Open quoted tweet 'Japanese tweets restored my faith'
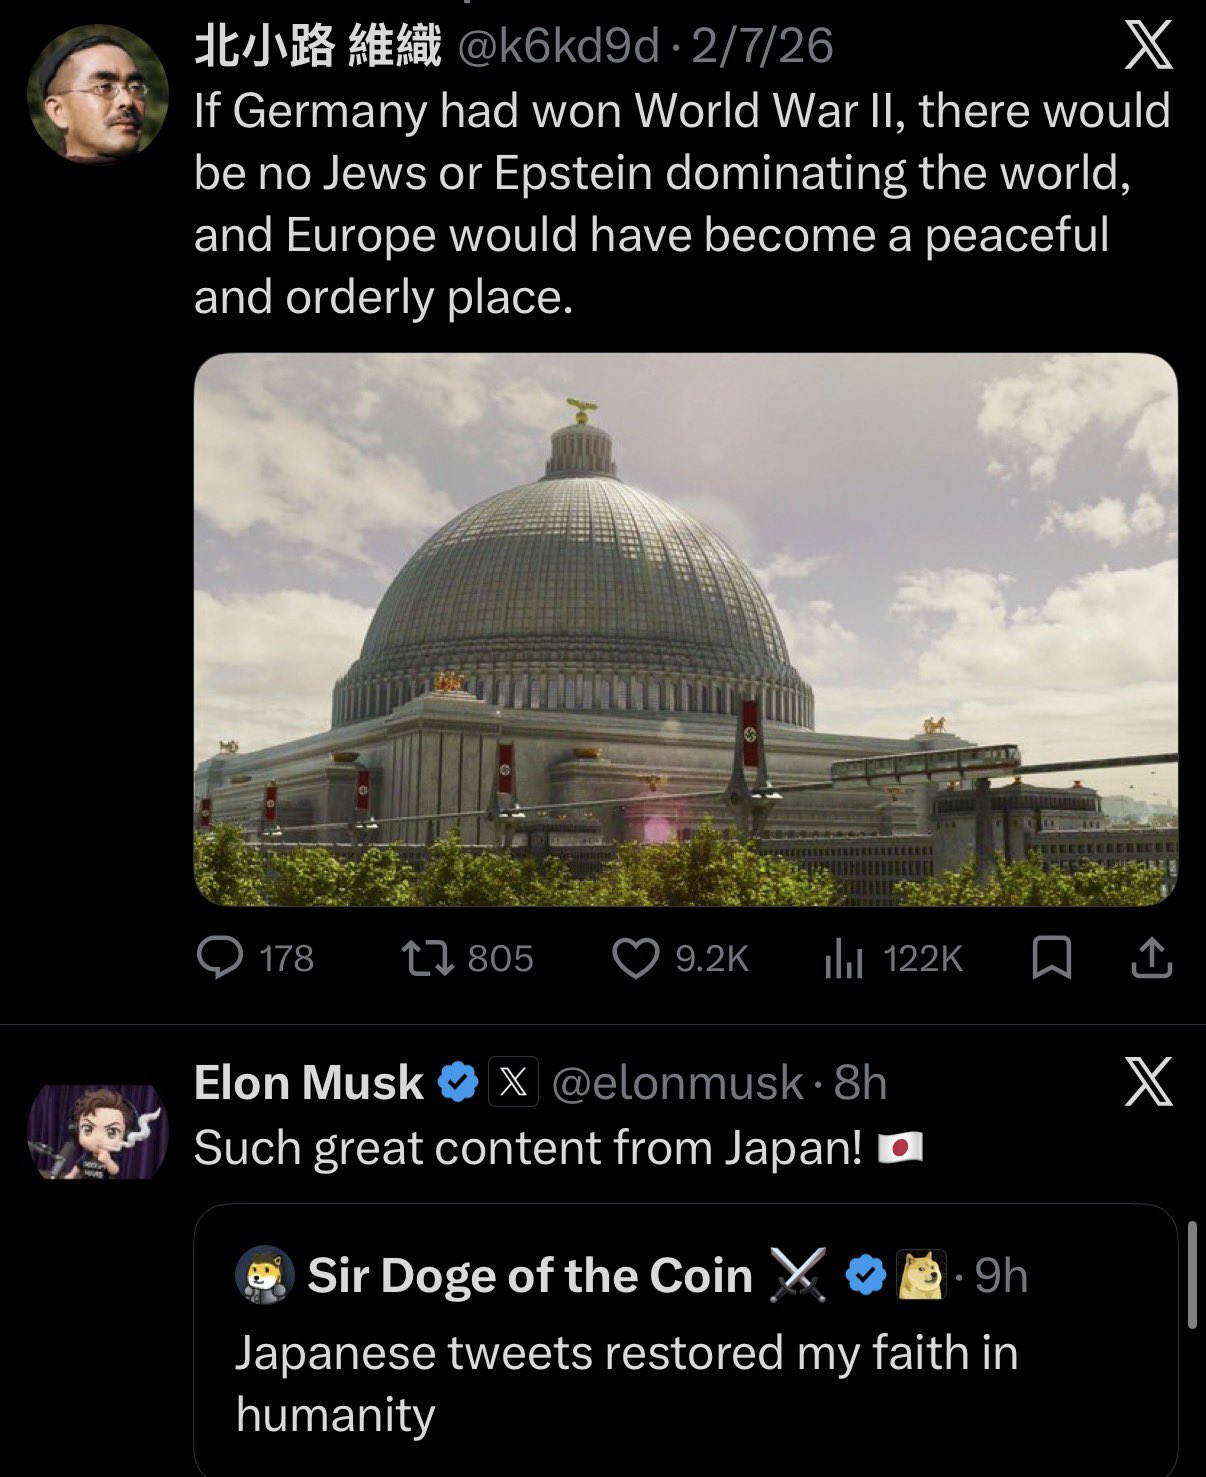Viewport: 1206px width, 1477px height. [626, 1383]
